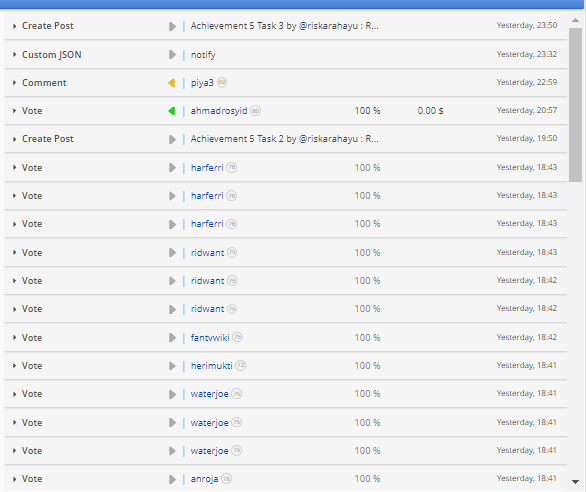Image resolution: width=586 pixels, height=492 pixels.
Task: Open the ahmadrosyid account link
Action: coord(219,111)
